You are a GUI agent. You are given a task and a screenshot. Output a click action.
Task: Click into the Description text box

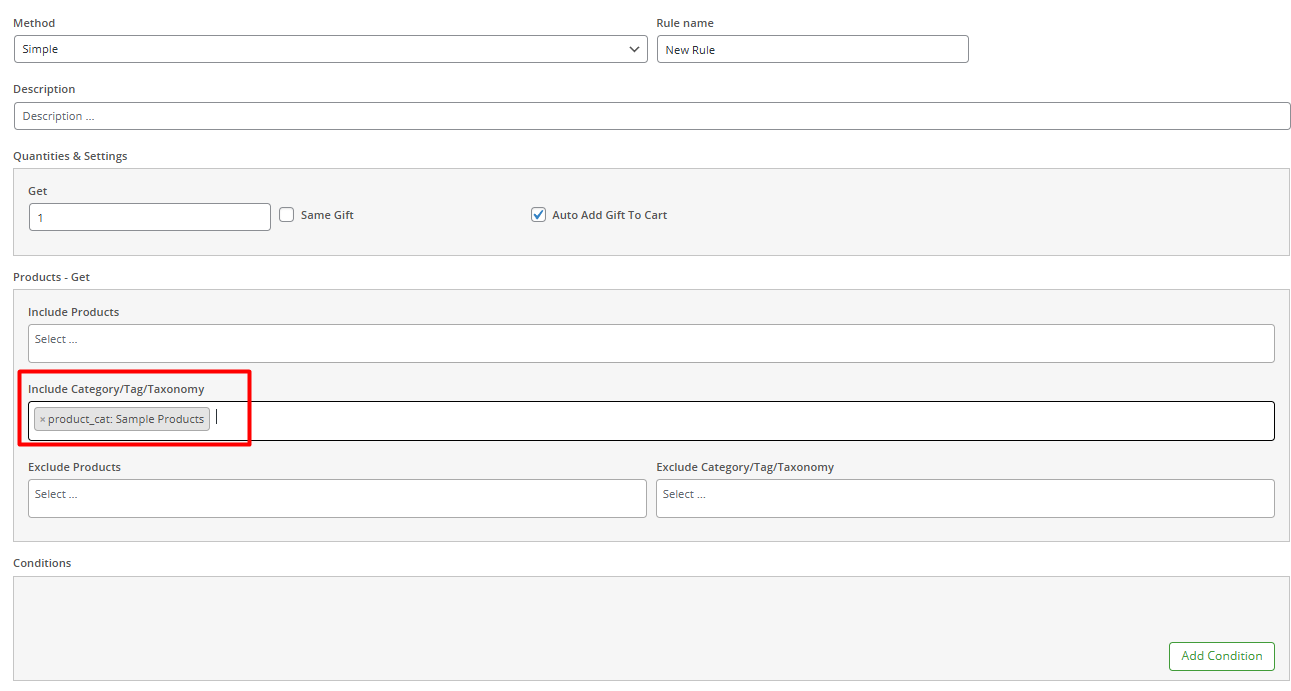652,116
